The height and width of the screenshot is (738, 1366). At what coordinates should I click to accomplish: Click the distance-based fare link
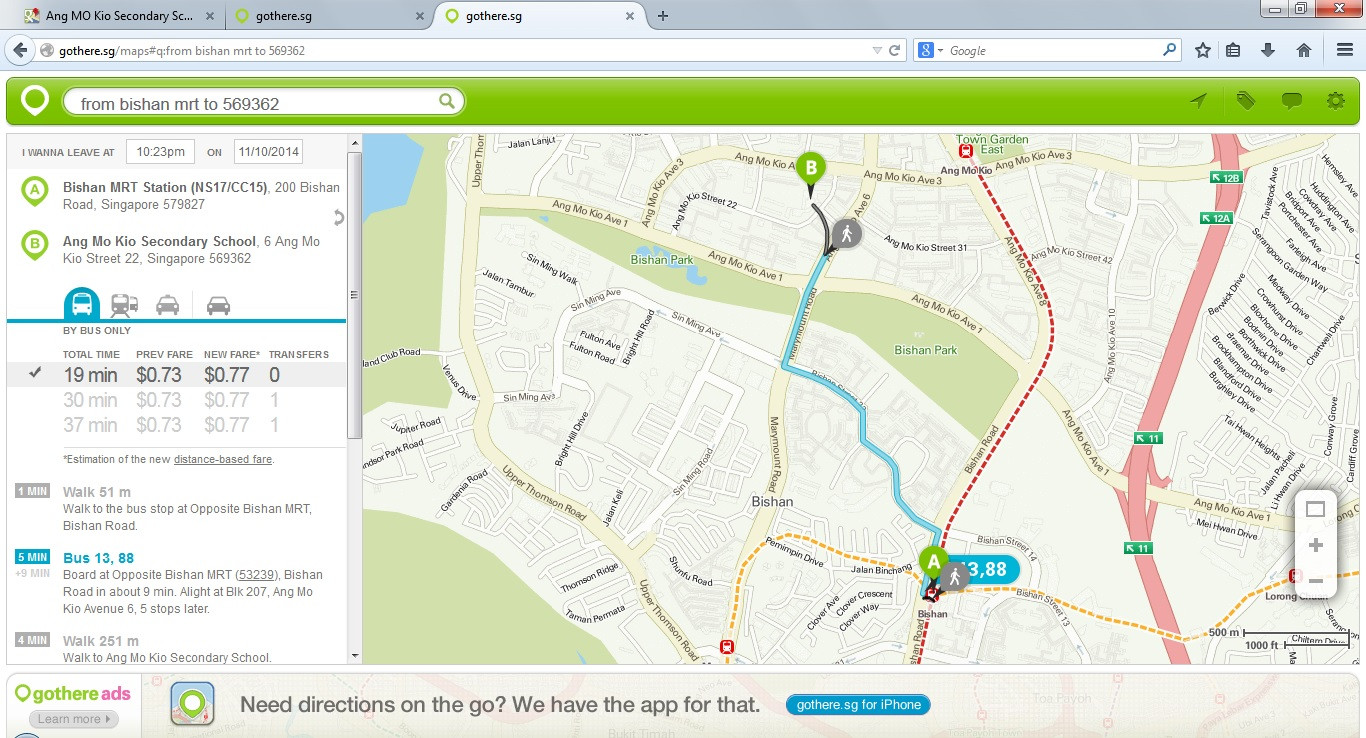[x=222, y=459]
